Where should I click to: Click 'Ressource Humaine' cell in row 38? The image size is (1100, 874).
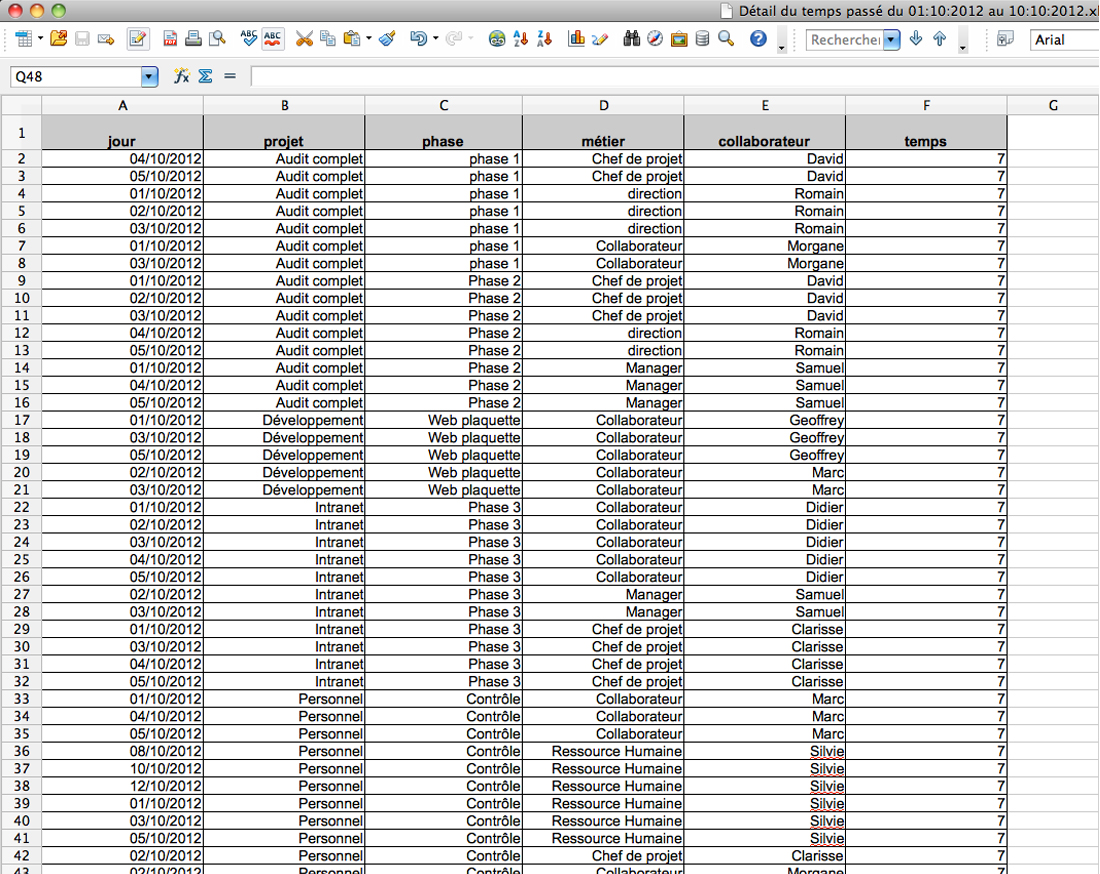[x=603, y=786]
